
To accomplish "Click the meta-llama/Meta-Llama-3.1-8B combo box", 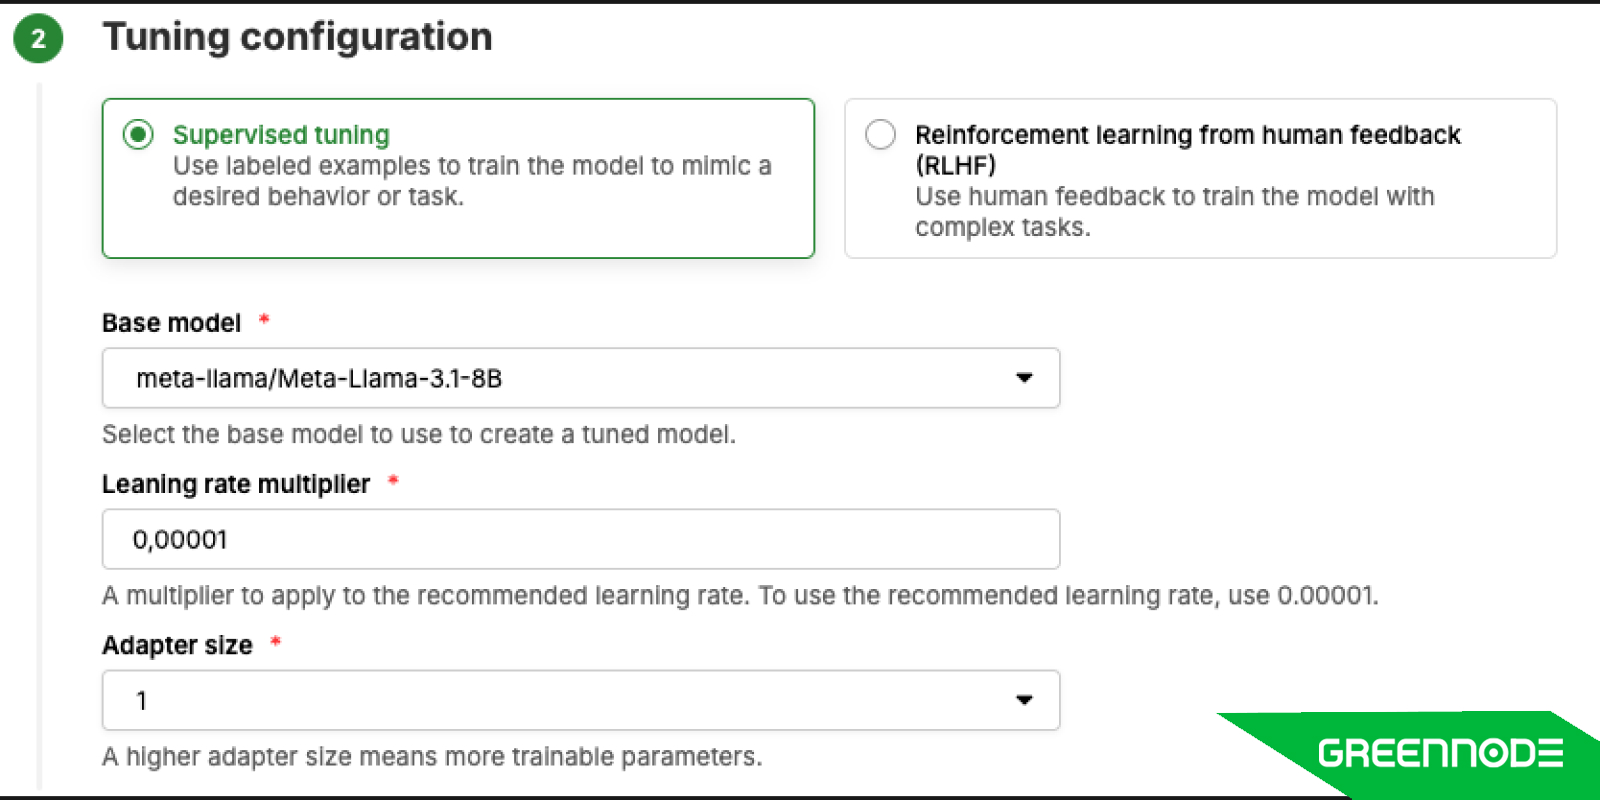I will (581, 378).
